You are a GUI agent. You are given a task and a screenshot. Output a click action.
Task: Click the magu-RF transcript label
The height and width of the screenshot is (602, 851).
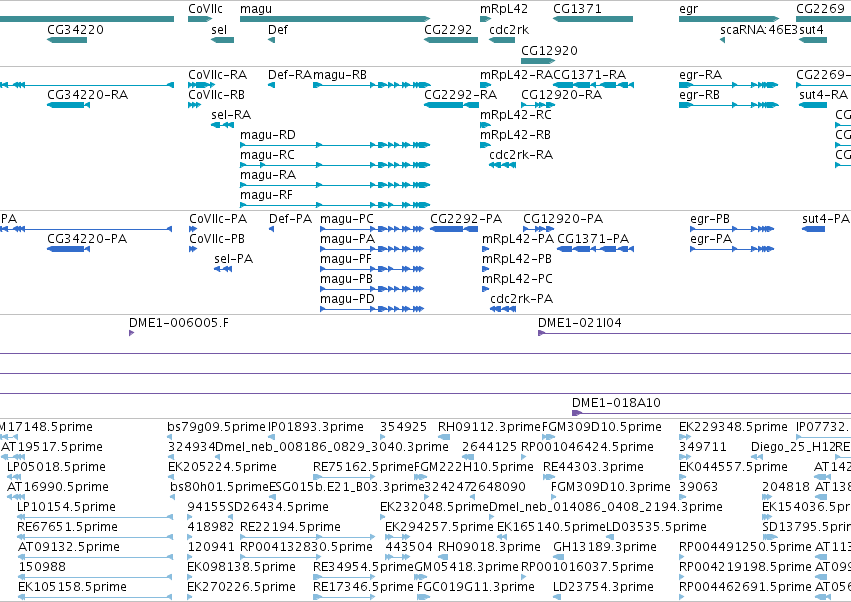click(266, 195)
